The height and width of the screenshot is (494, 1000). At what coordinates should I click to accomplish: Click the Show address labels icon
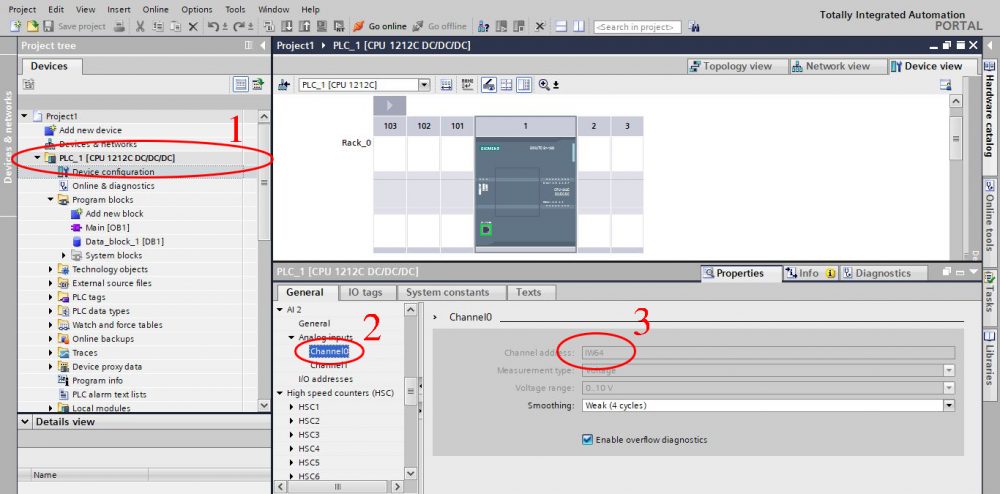467,85
